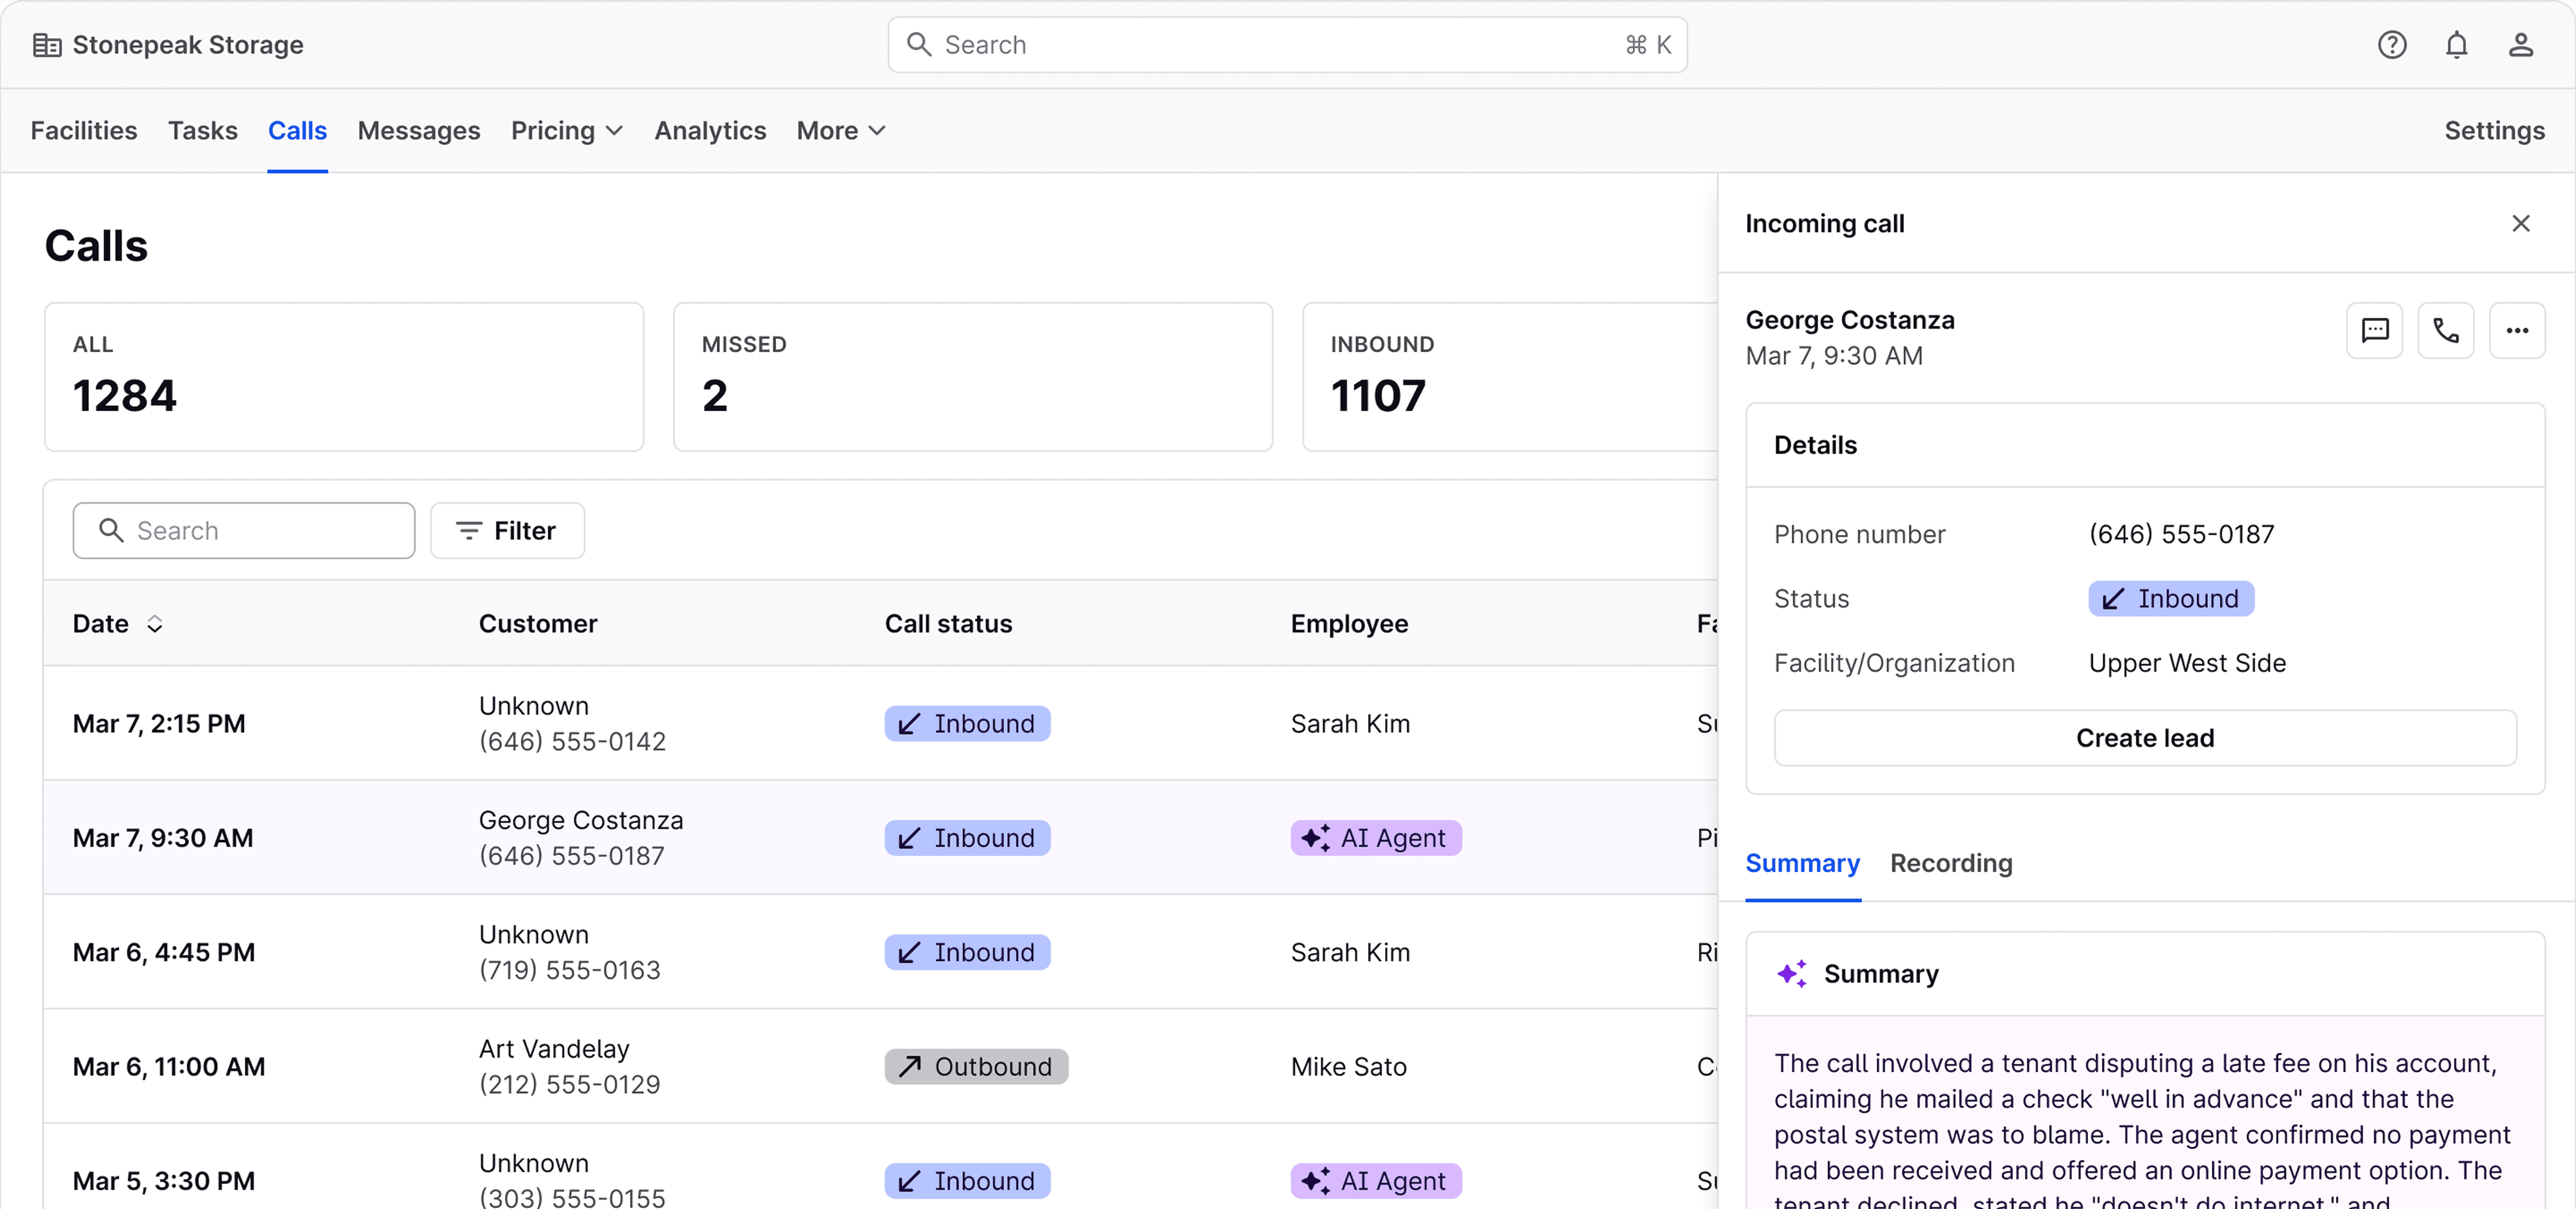2576x1209 pixels.
Task: Open the user account profile icon
Action: coord(2520,45)
